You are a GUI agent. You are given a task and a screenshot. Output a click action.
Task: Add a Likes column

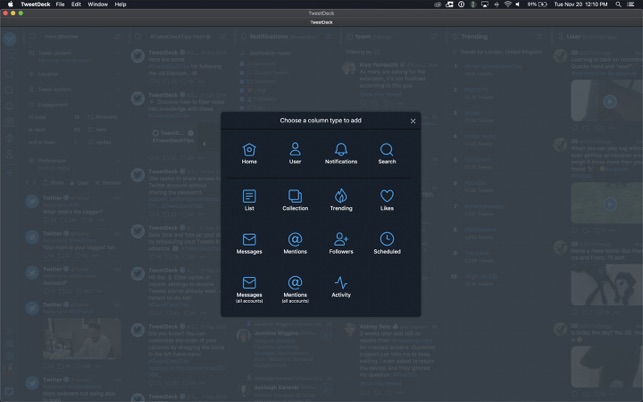coord(387,200)
